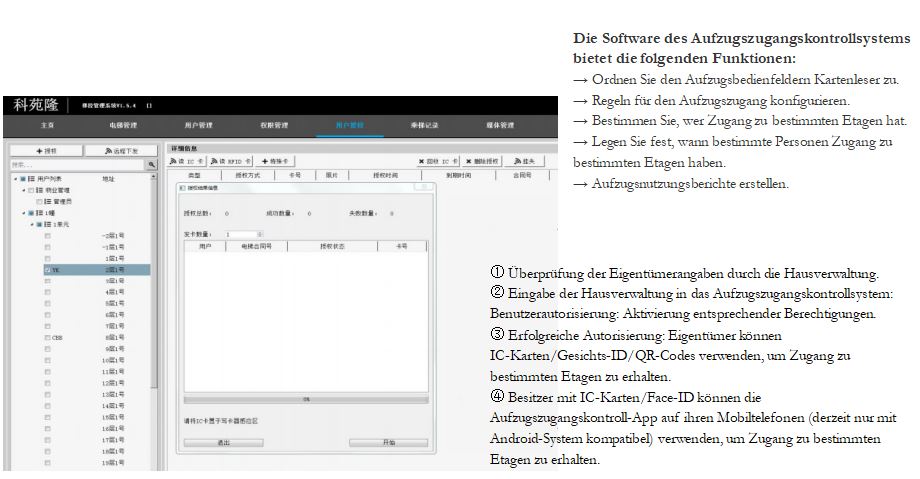Click the 读 RFID 卡 toolbar button
This screenshot has height=479, width=920.
pos(230,161)
